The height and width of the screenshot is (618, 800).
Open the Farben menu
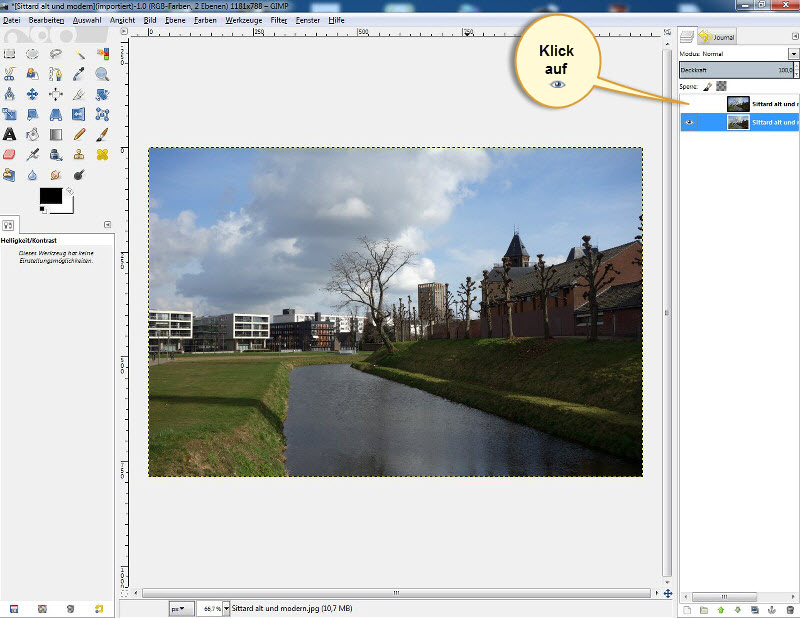[x=205, y=20]
